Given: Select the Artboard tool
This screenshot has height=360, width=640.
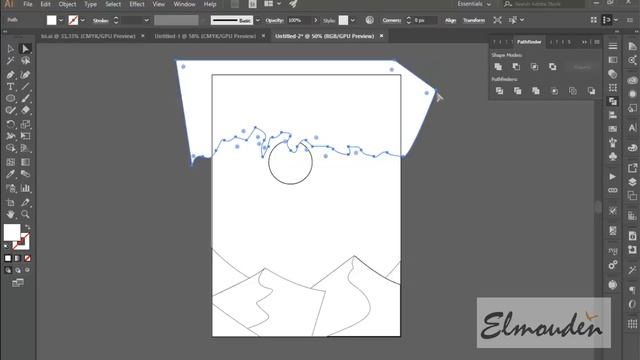Looking at the screenshot, I should (x=11, y=202).
